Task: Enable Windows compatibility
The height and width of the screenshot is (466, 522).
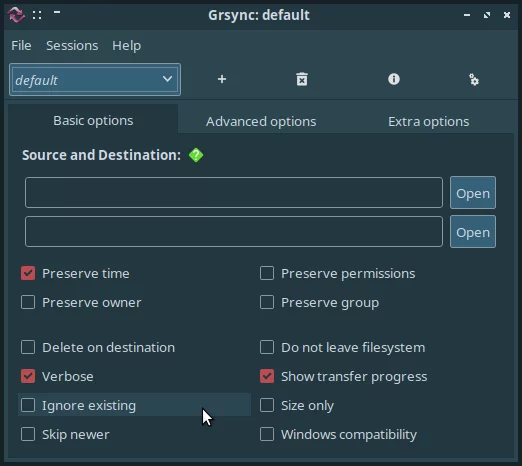Action: 267,434
